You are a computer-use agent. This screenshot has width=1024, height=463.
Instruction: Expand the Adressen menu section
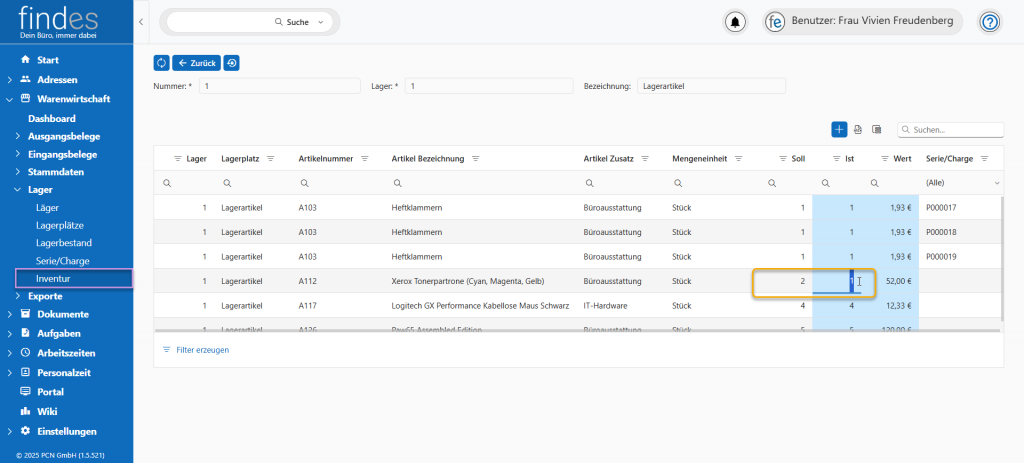[10, 79]
